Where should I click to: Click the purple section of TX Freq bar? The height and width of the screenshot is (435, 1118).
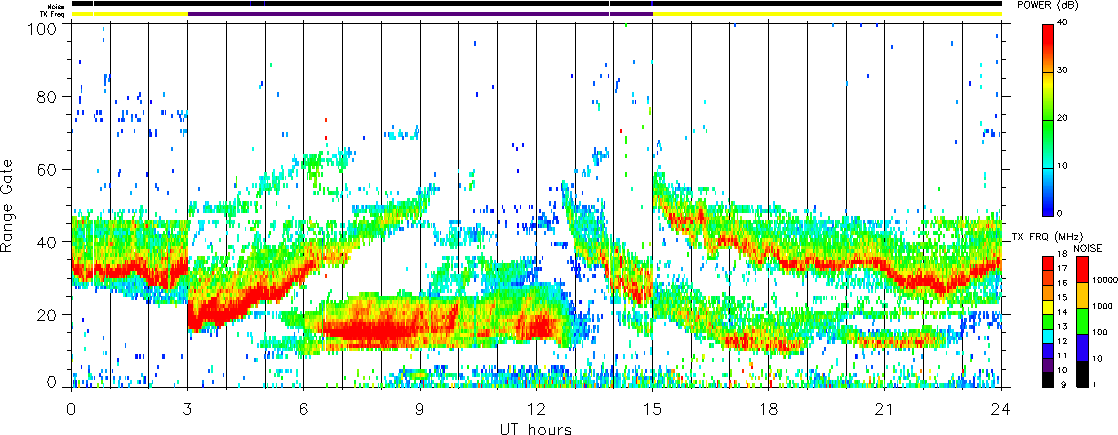point(420,14)
